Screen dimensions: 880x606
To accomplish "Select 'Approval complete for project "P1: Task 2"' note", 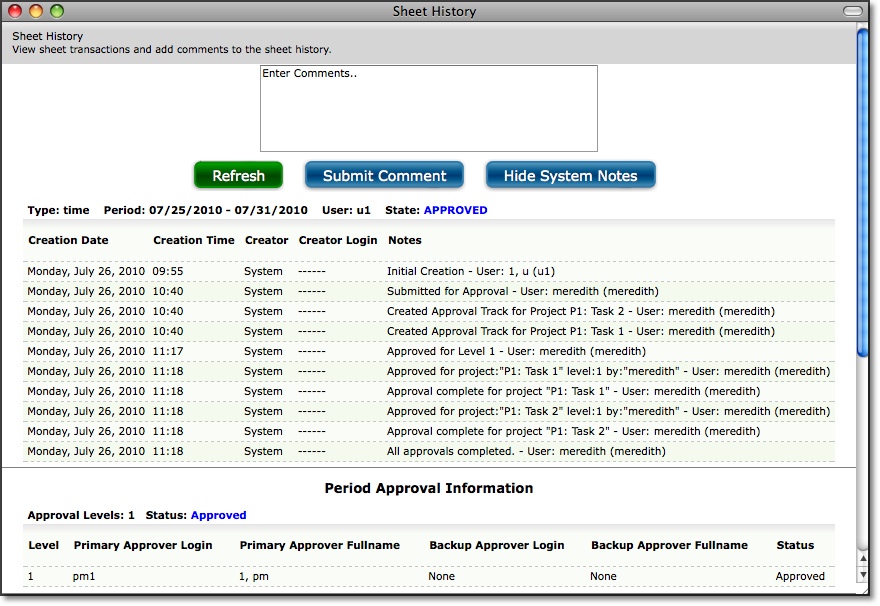I will [574, 431].
